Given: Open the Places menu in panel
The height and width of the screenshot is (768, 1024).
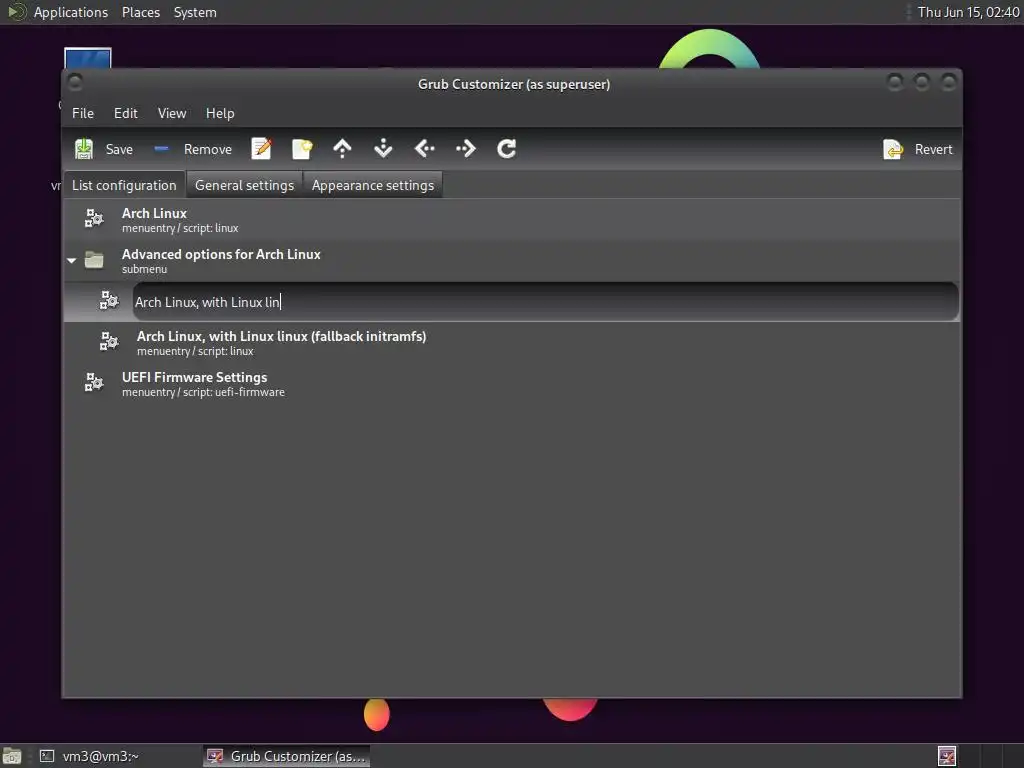Looking at the screenshot, I should [x=141, y=12].
